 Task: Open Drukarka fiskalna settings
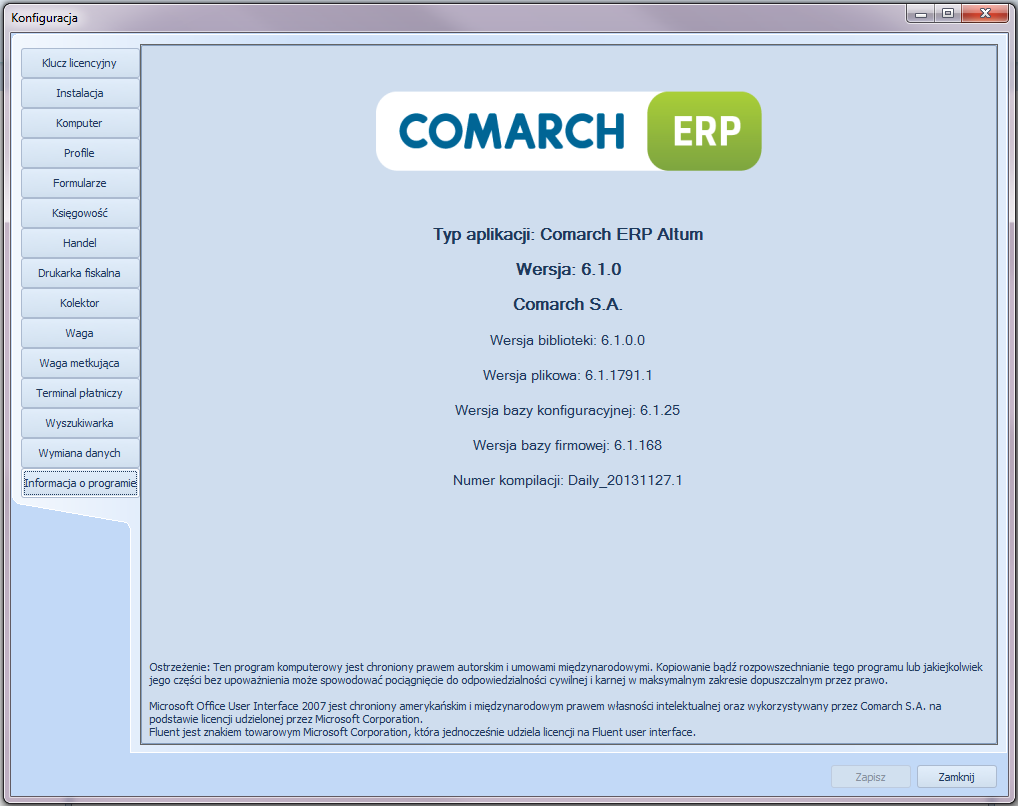coord(80,273)
